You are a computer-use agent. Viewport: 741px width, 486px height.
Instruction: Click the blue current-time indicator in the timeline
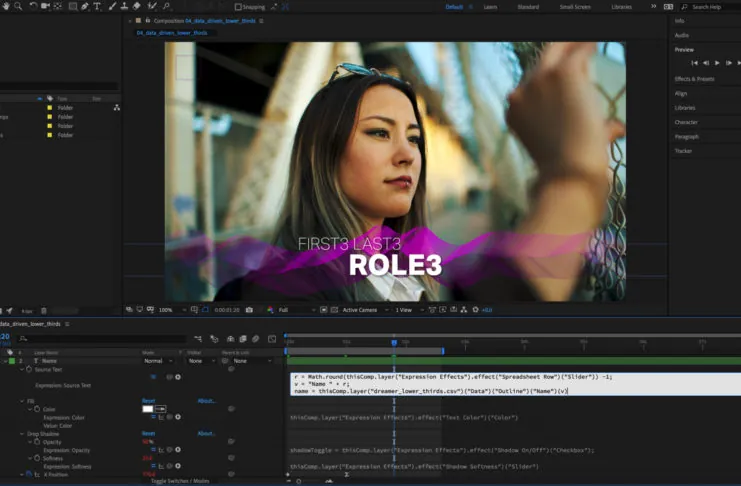(x=393, y=343)
